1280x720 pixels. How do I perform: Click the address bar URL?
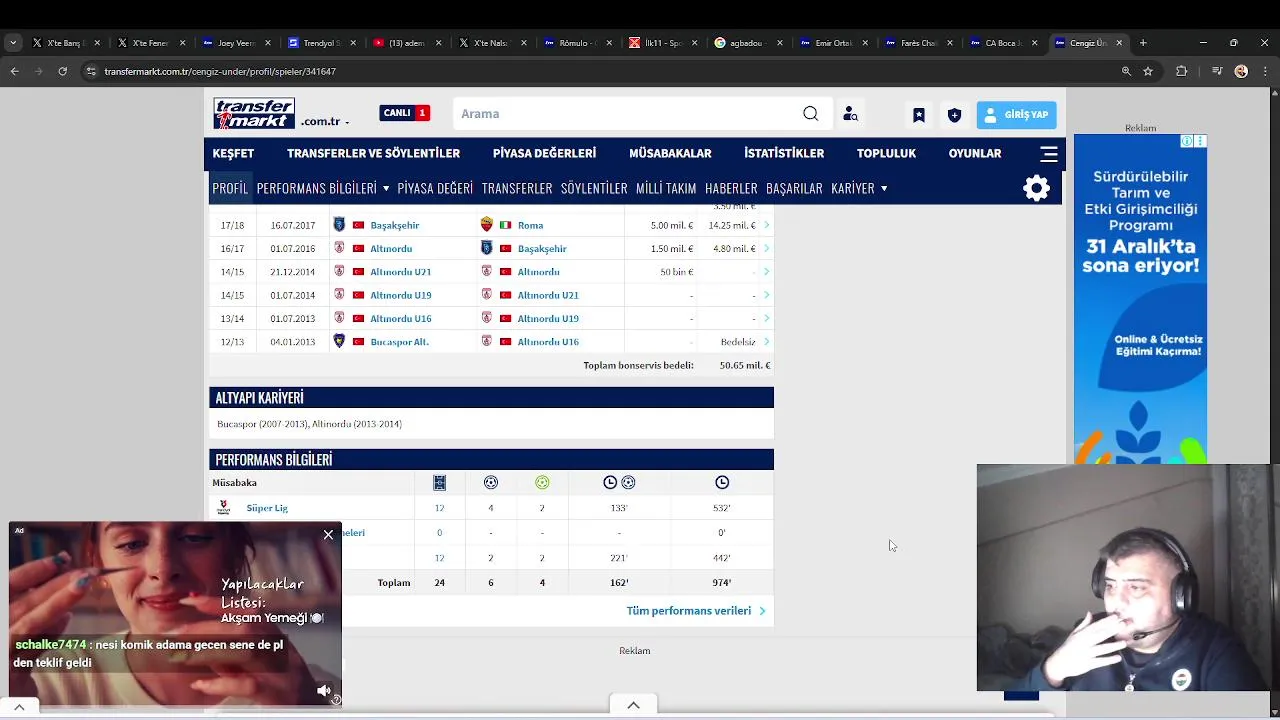pyautogui.click(x=220, y=71)
